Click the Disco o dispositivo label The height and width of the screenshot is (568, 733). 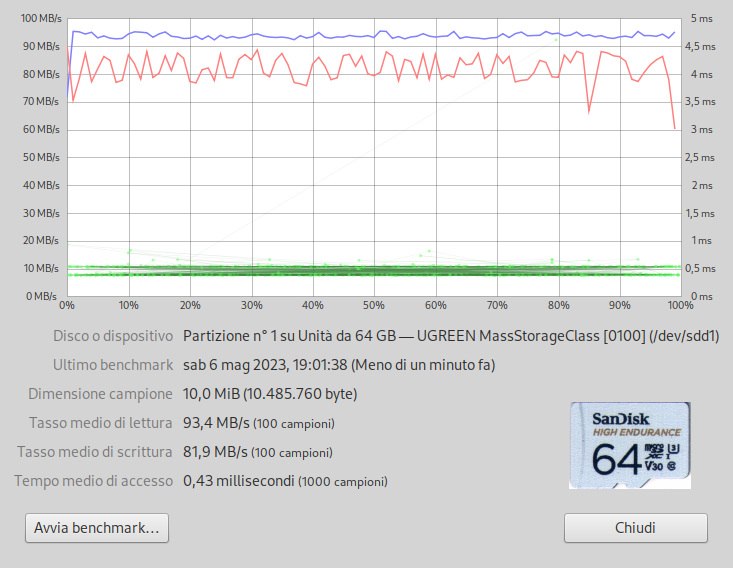pos(113,336)
